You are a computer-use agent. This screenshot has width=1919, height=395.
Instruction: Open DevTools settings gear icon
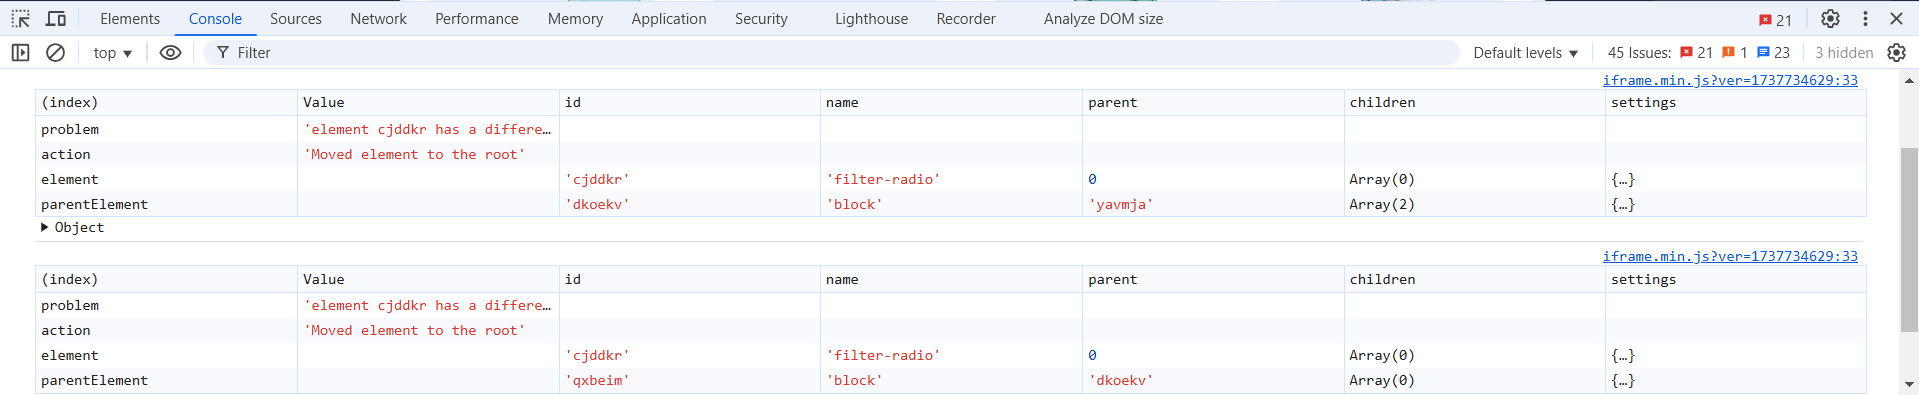[x=1830, y=19]
